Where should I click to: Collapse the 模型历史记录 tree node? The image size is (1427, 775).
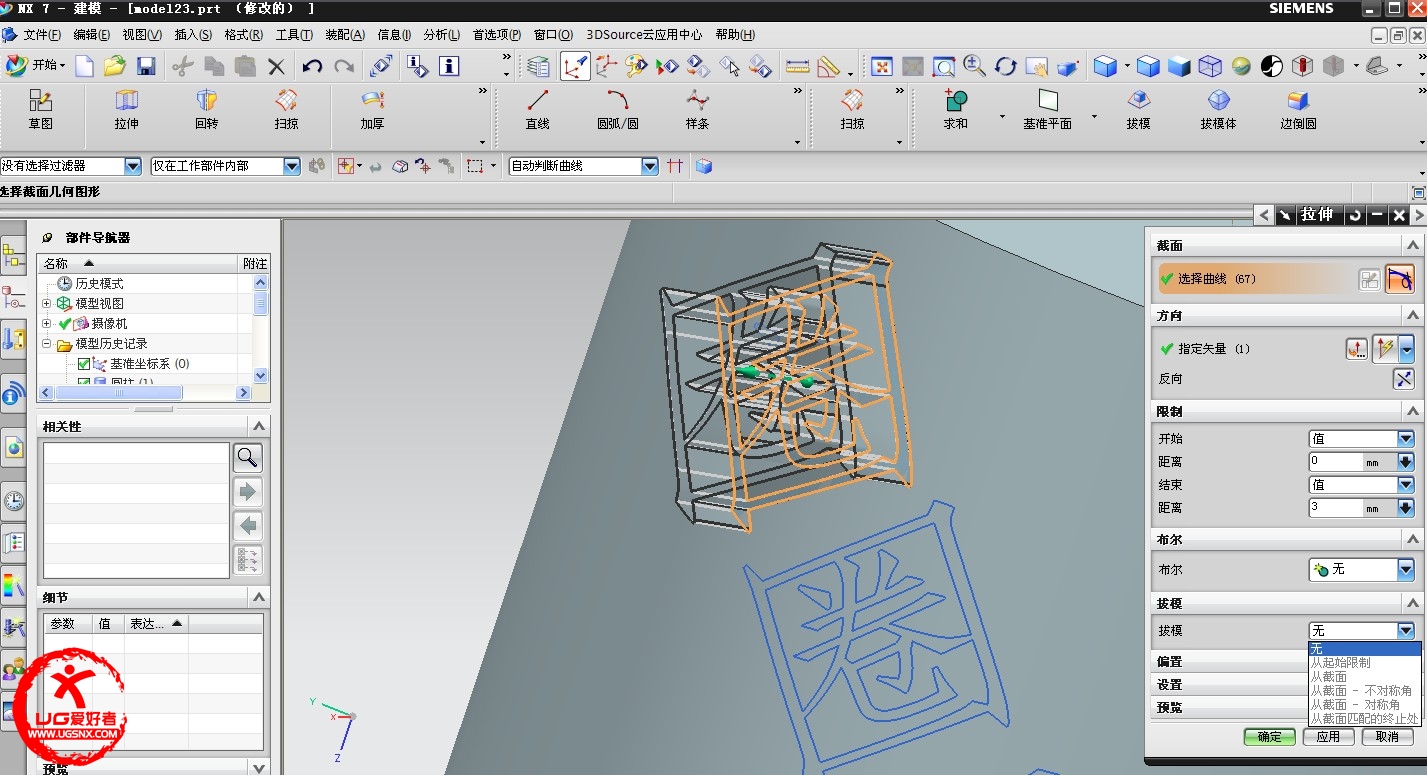tap(46, 343)
